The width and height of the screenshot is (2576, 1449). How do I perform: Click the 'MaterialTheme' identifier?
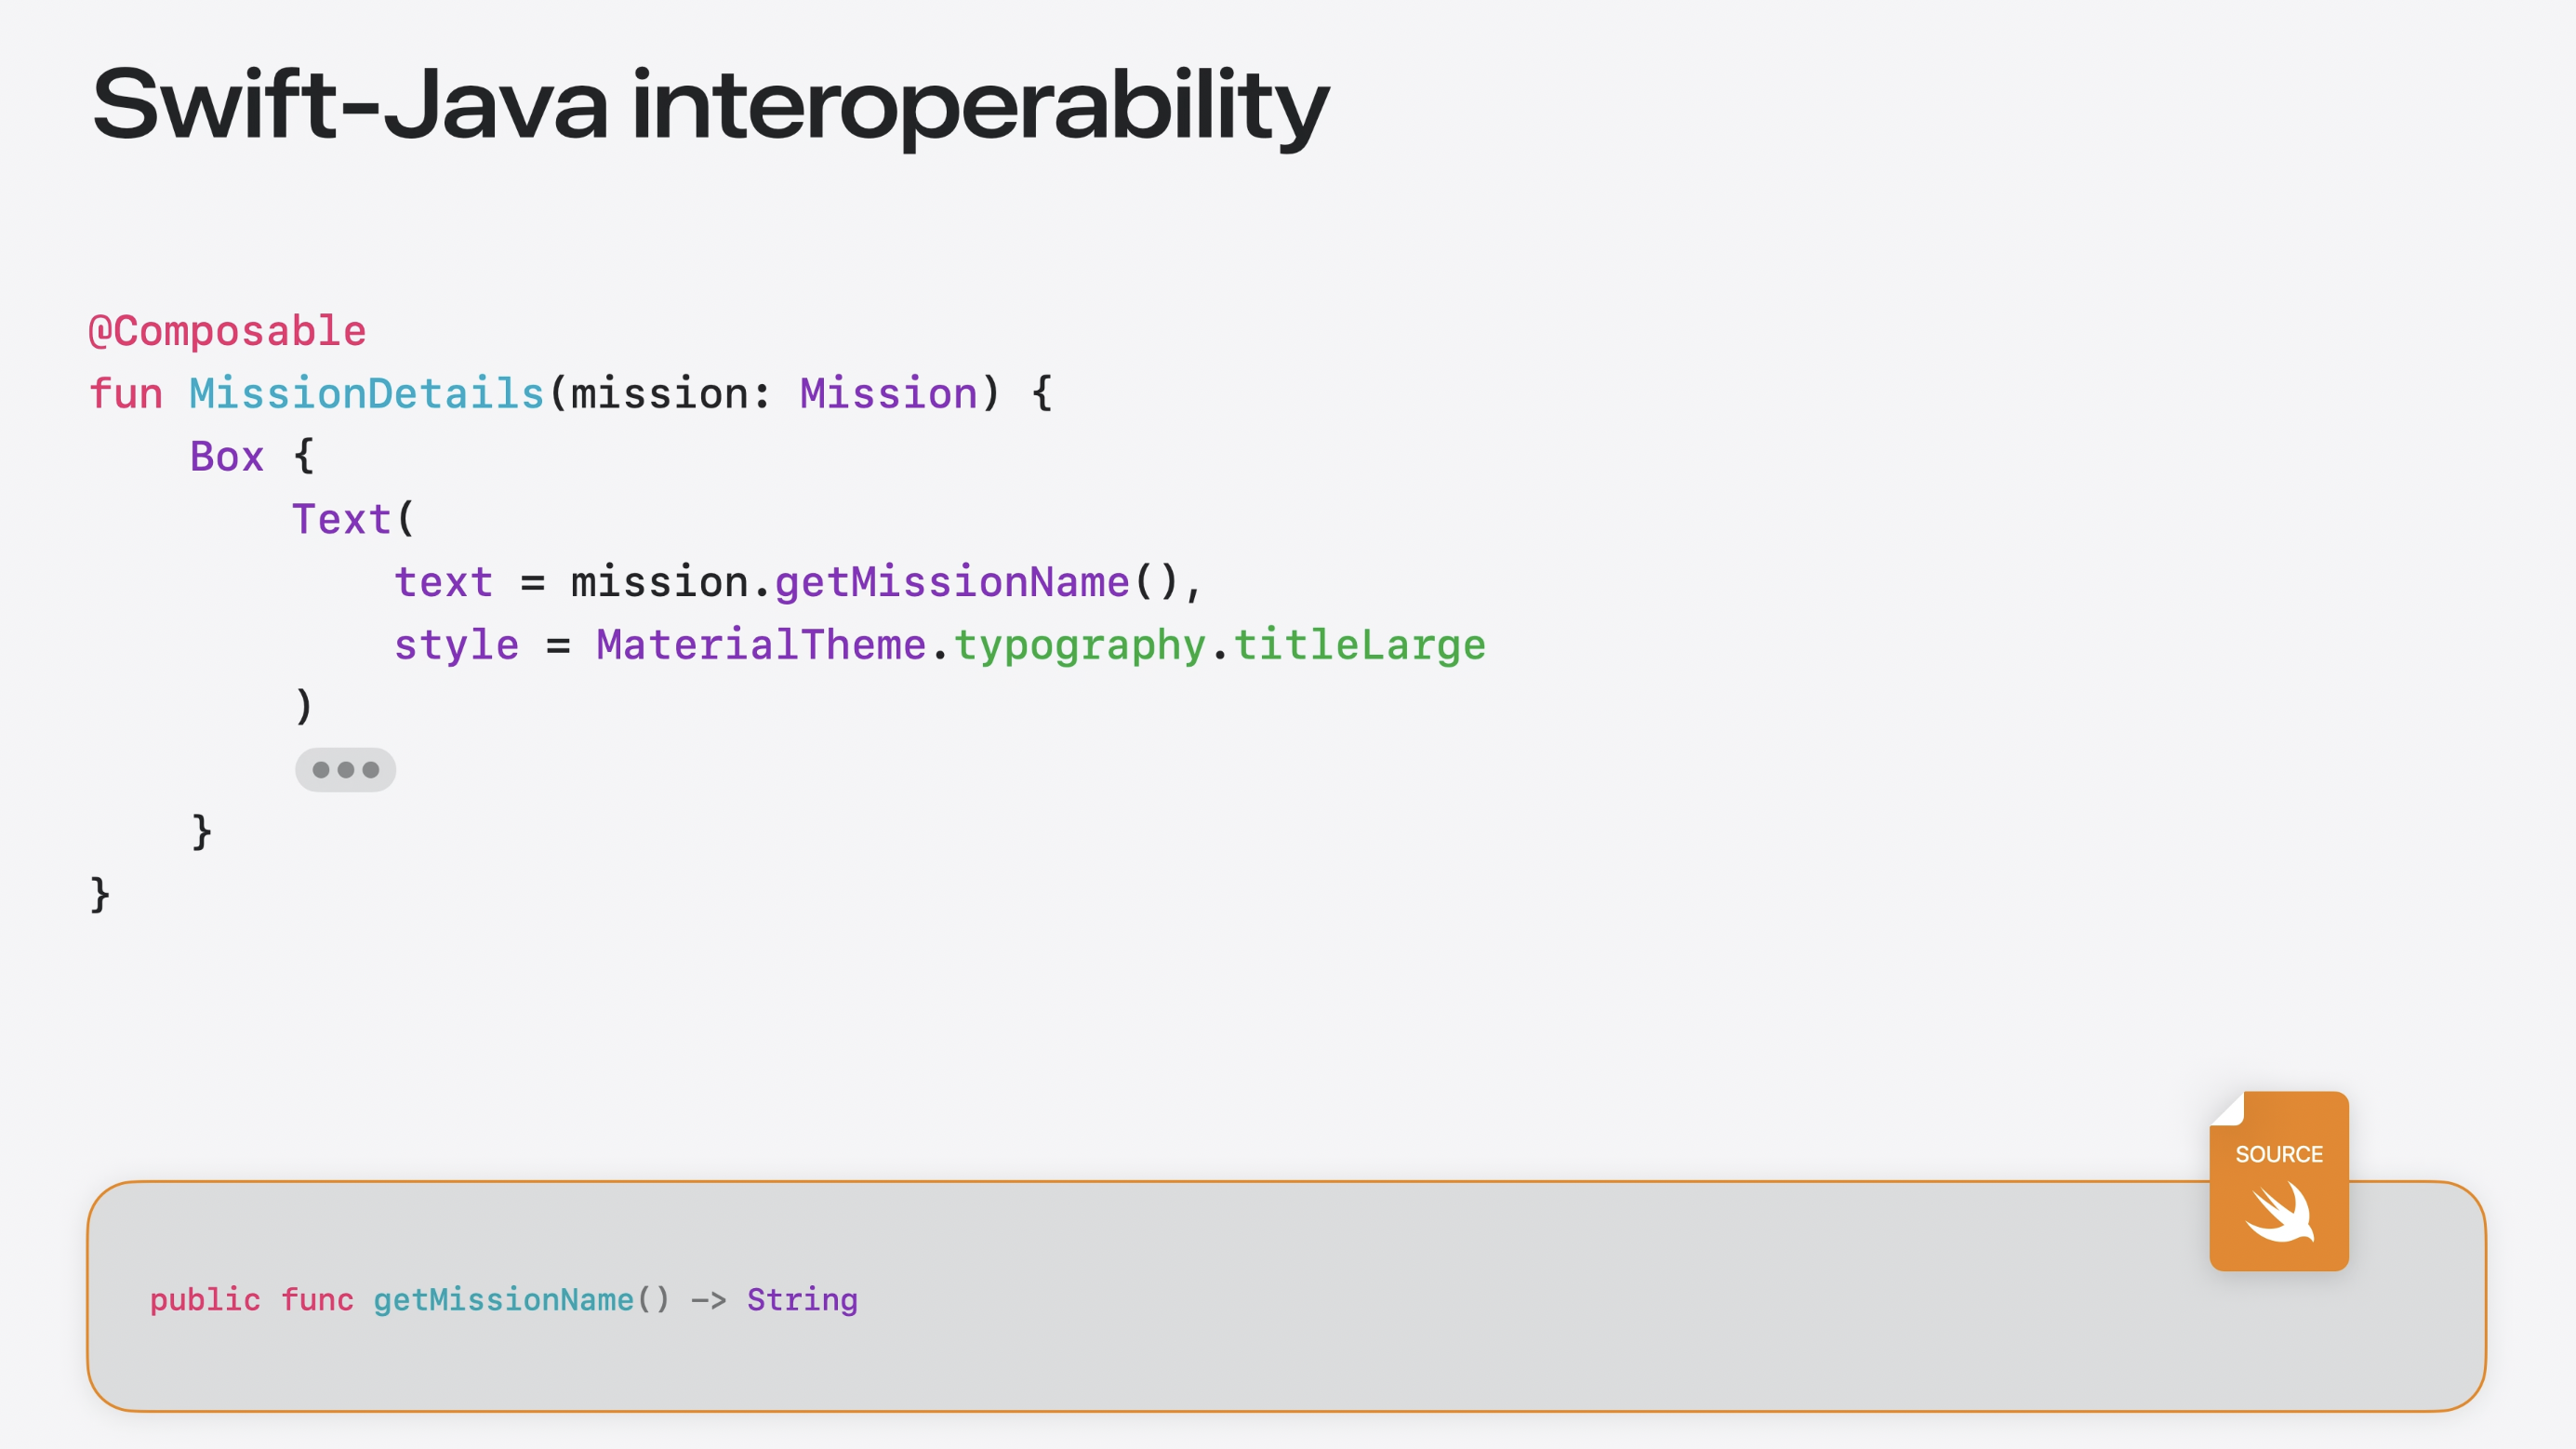pyautogui.click(x=761, y=645)
